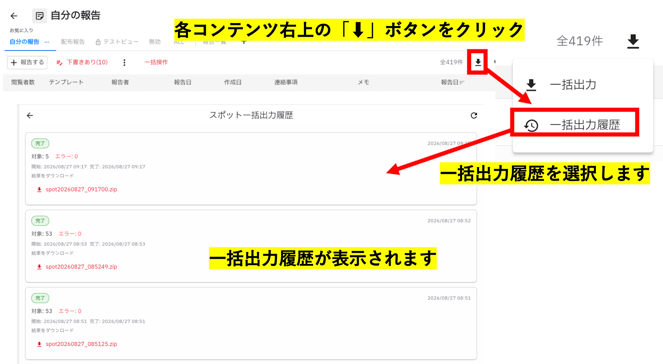Screen dimensions: 663x364
Task: Click the 報告者 column header
Action: pyautogui.click(x=120, y=82)
